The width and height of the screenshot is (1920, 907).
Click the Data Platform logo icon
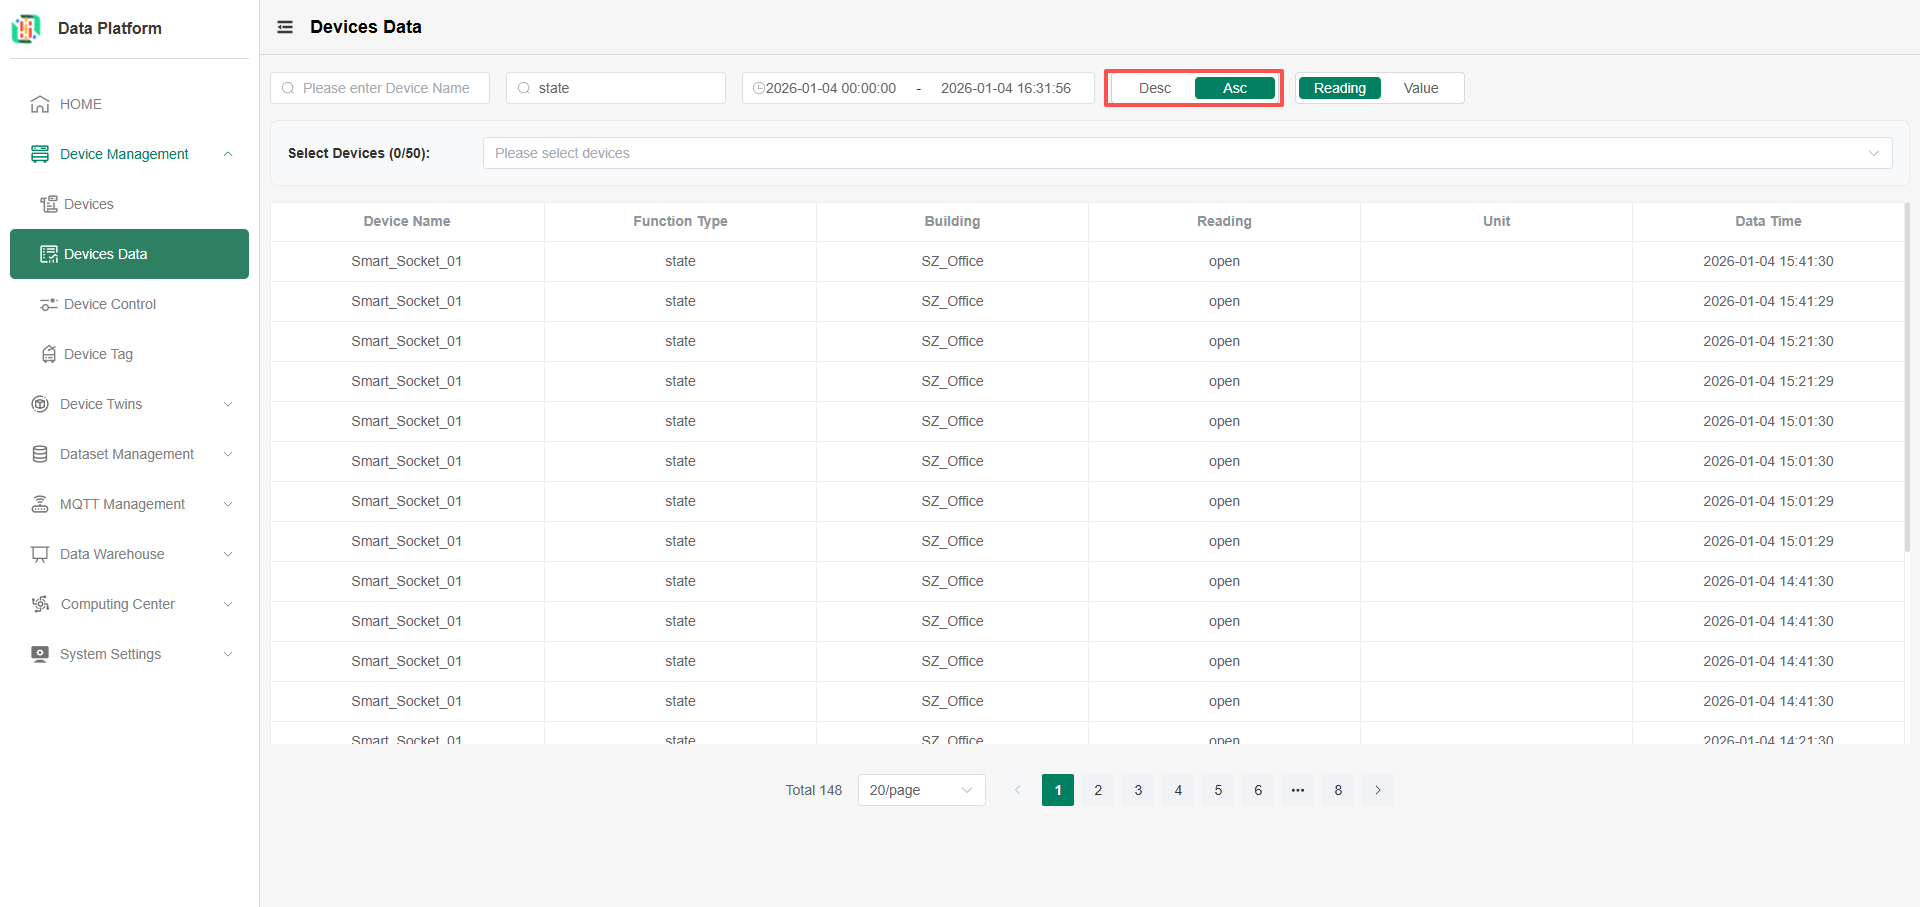click(x=26, y=29)
